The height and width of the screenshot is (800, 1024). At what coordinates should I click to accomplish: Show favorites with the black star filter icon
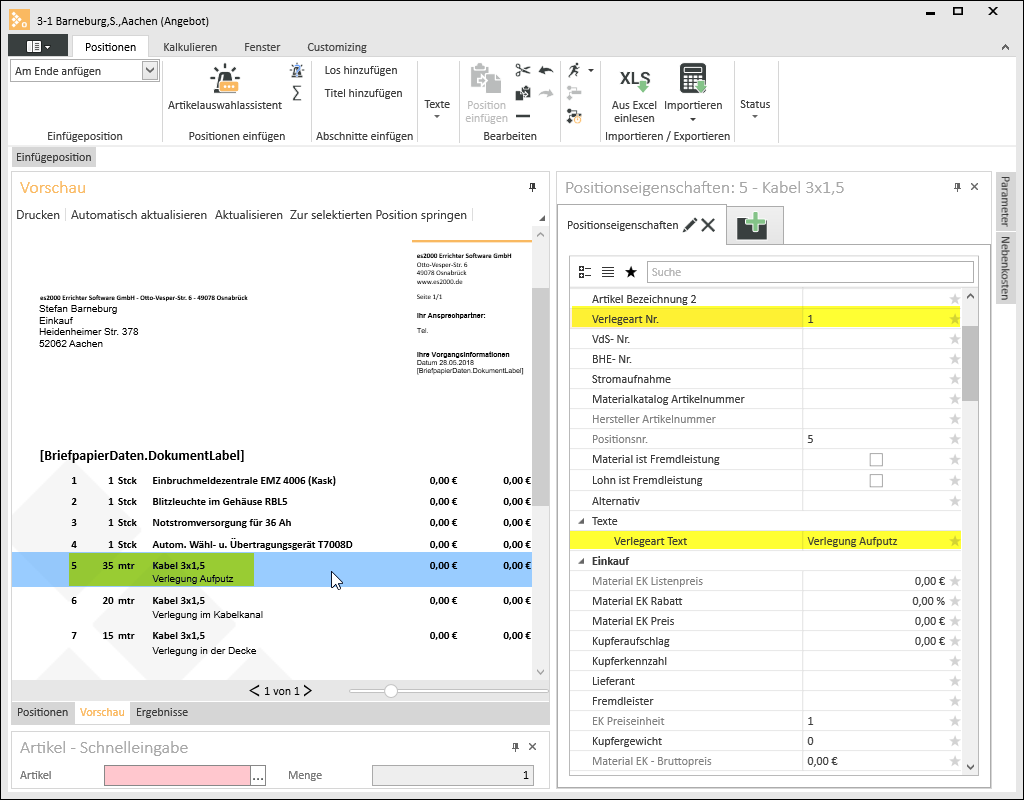click(x=631, y=272)
